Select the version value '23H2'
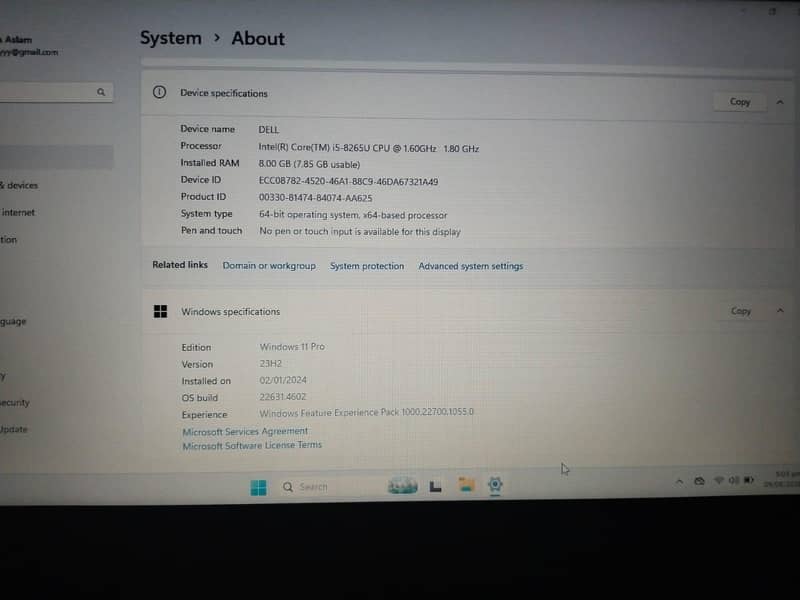The width and height of the screenshot is (800, 600). click(x=270, y=364)
